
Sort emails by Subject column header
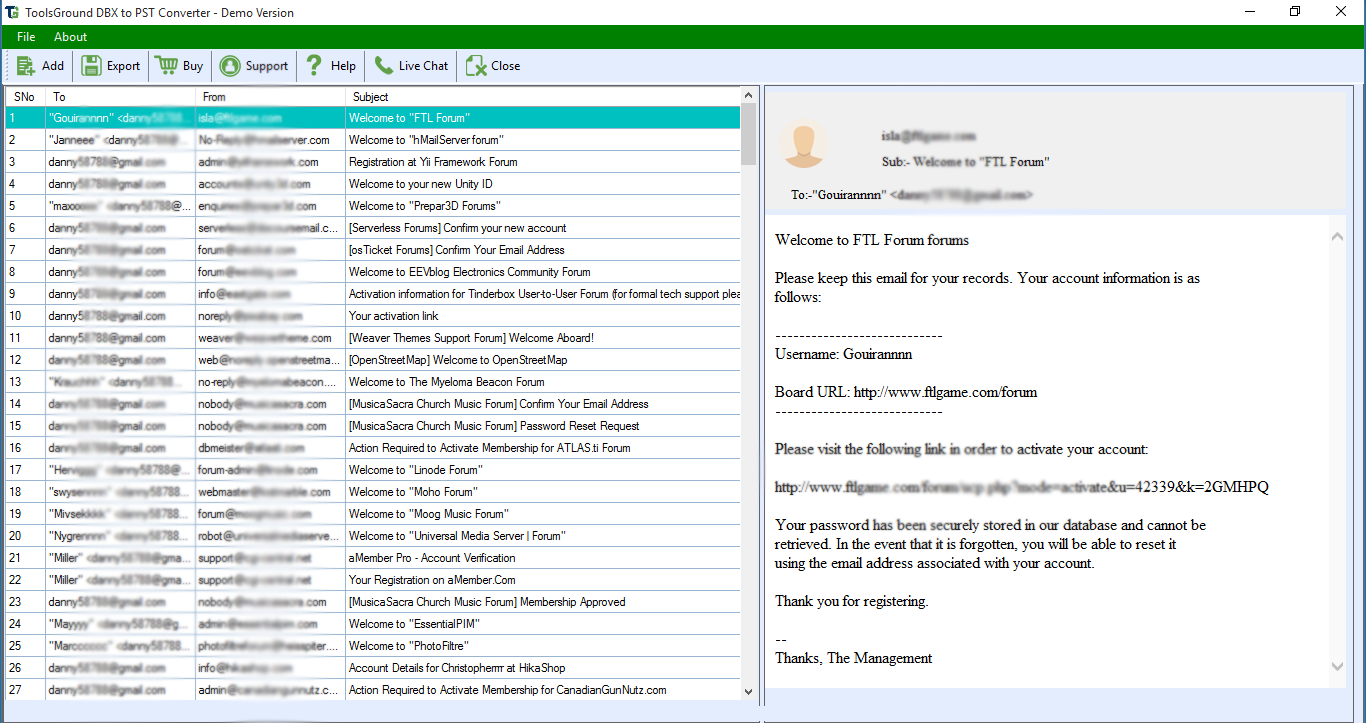coord(371,97)
